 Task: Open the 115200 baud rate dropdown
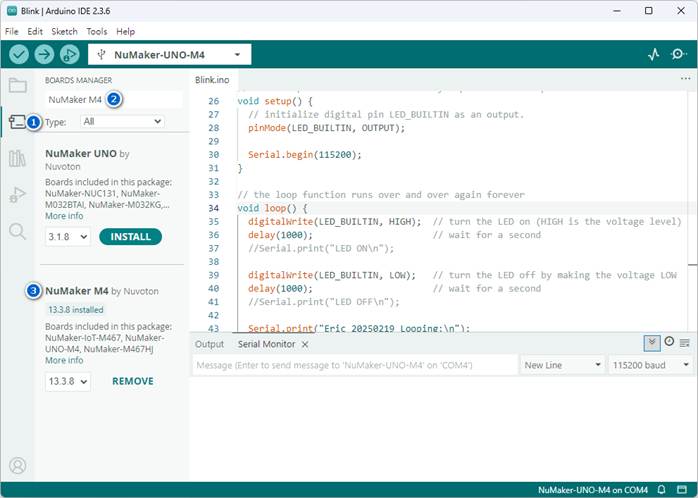(x=648, y=366)
